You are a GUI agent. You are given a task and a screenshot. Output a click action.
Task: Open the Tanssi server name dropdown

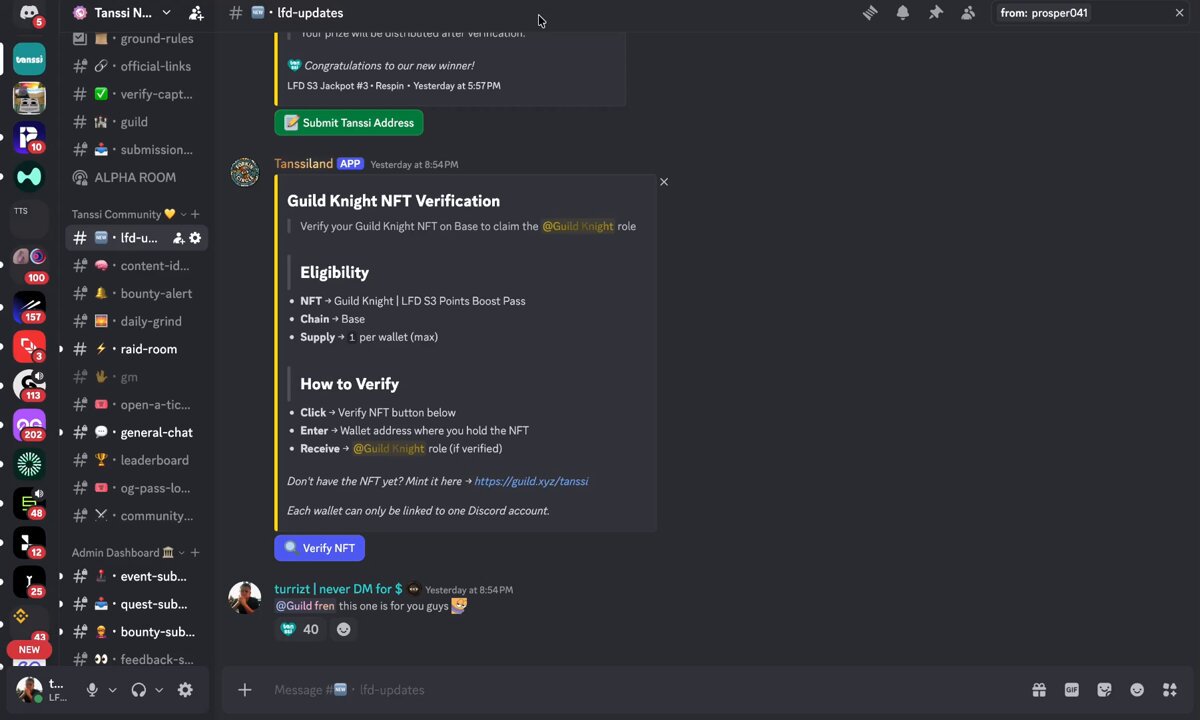click(x=123, y=13)
